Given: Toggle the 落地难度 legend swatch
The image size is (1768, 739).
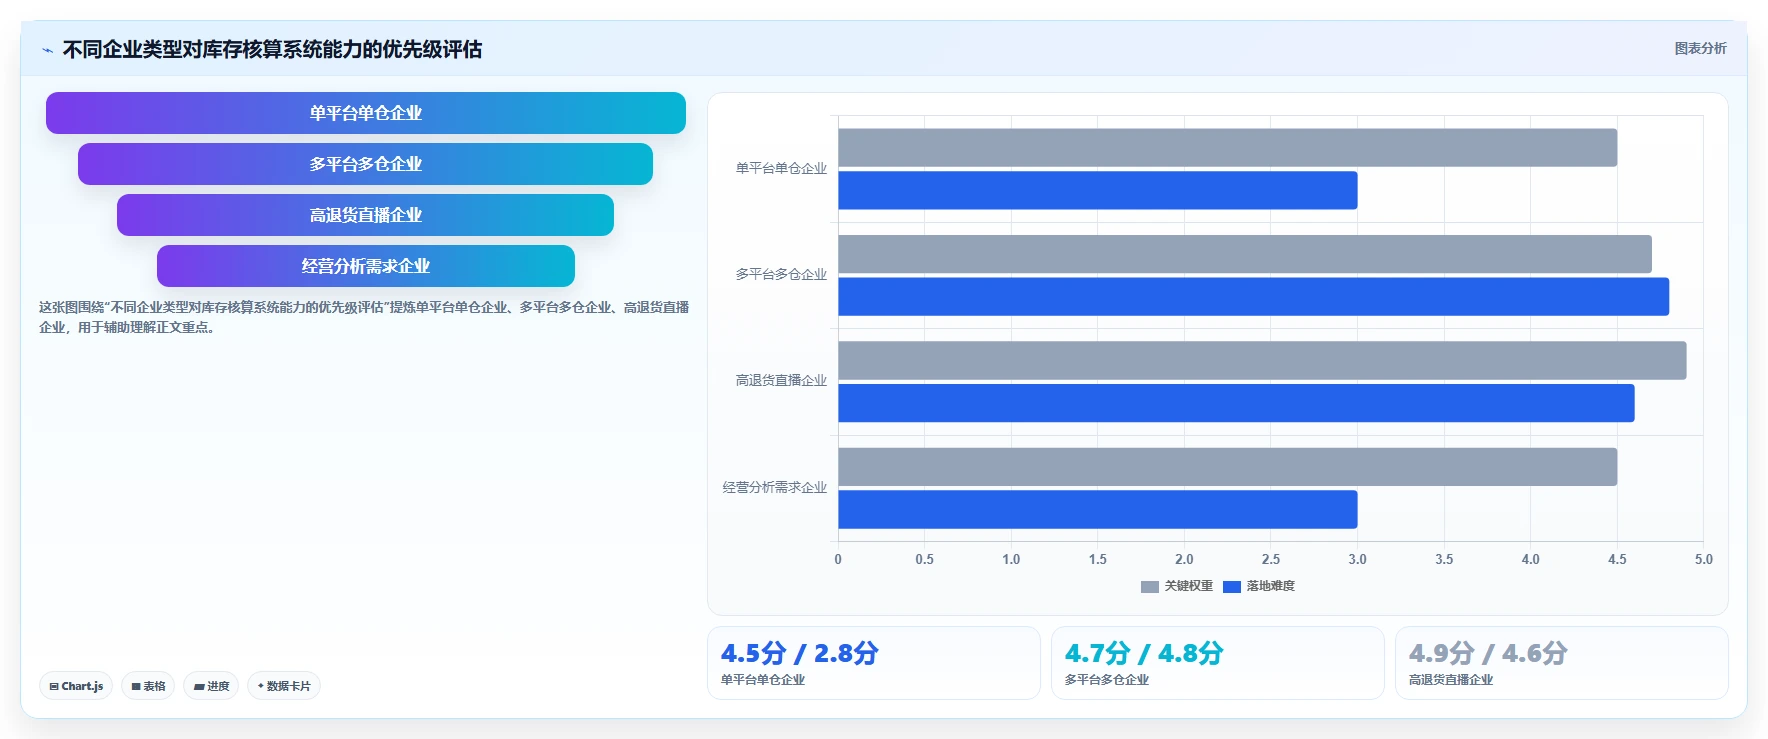Looking at the screenshot, I should coord(1232,587).
